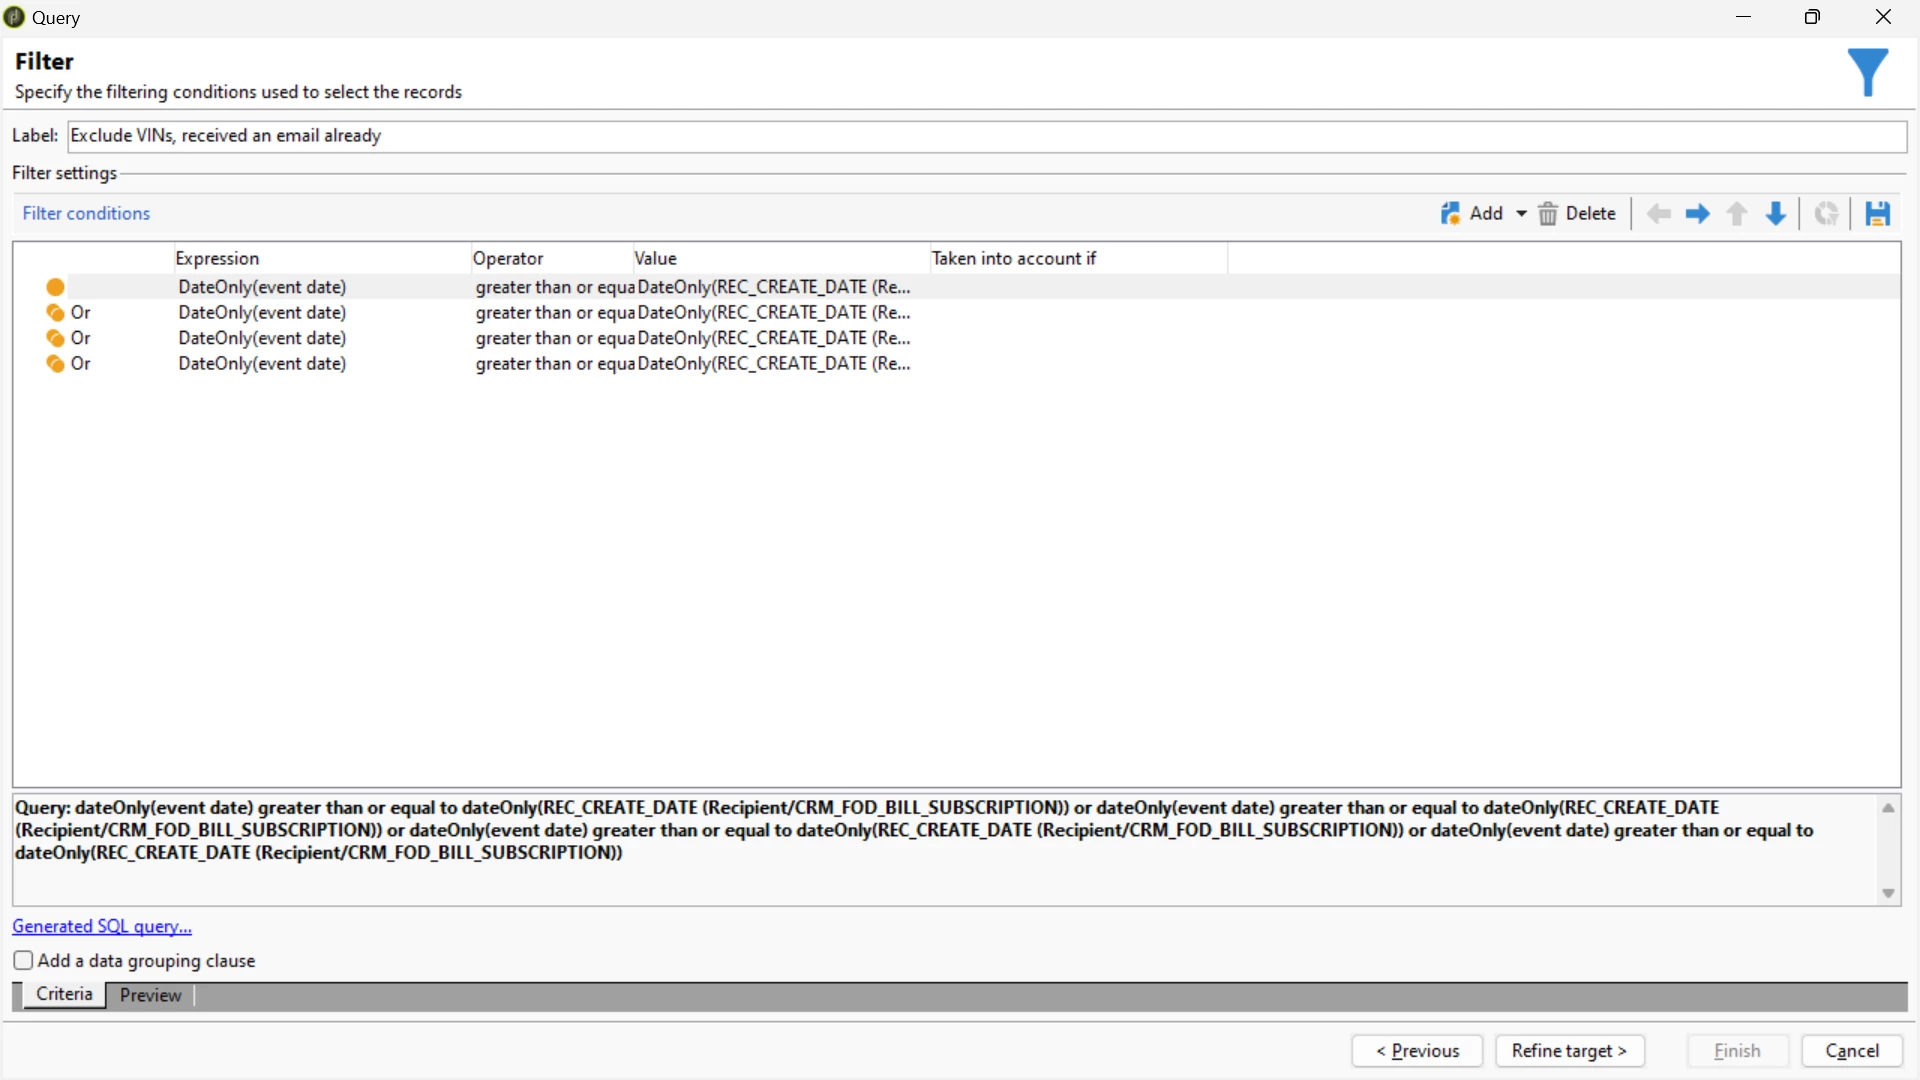Click the blue save filter disk icon
1920x1080 pixels.
tap(1877, 213)
